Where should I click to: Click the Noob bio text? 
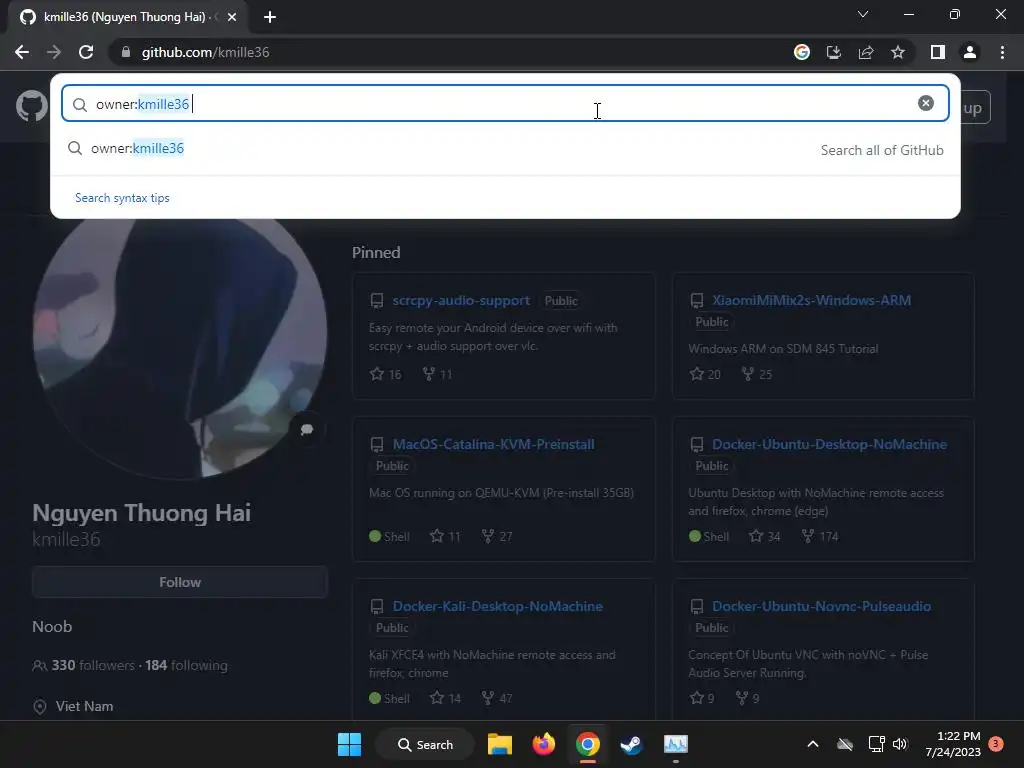pyautogui.click(x=52, y=626)
